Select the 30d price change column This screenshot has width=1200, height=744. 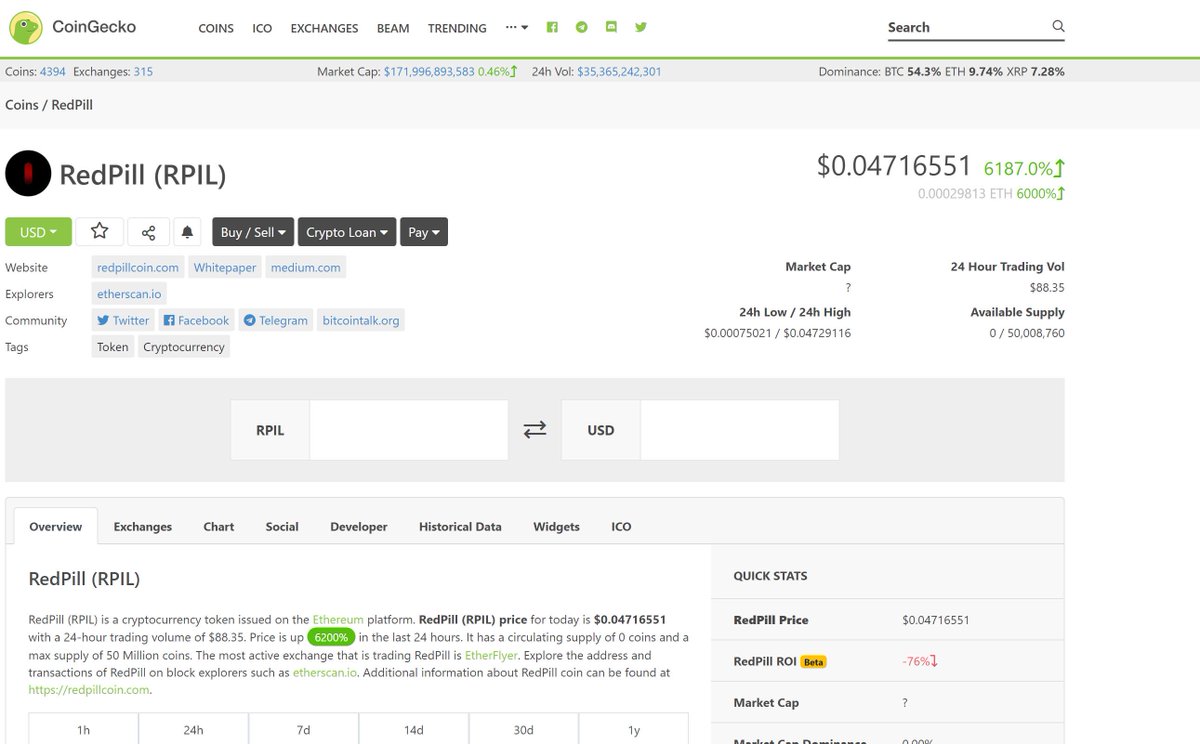523,730
